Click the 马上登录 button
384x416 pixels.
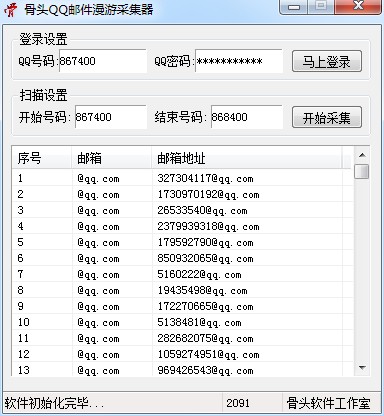(327, 61)
